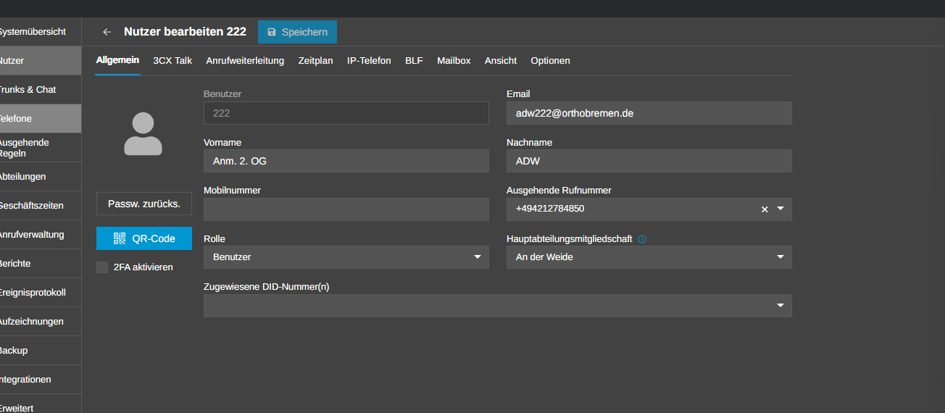The height and width of the screenshot is (413, 945).
Task: Click the empty Mobilnummer input field
Action: pos(346,209)
